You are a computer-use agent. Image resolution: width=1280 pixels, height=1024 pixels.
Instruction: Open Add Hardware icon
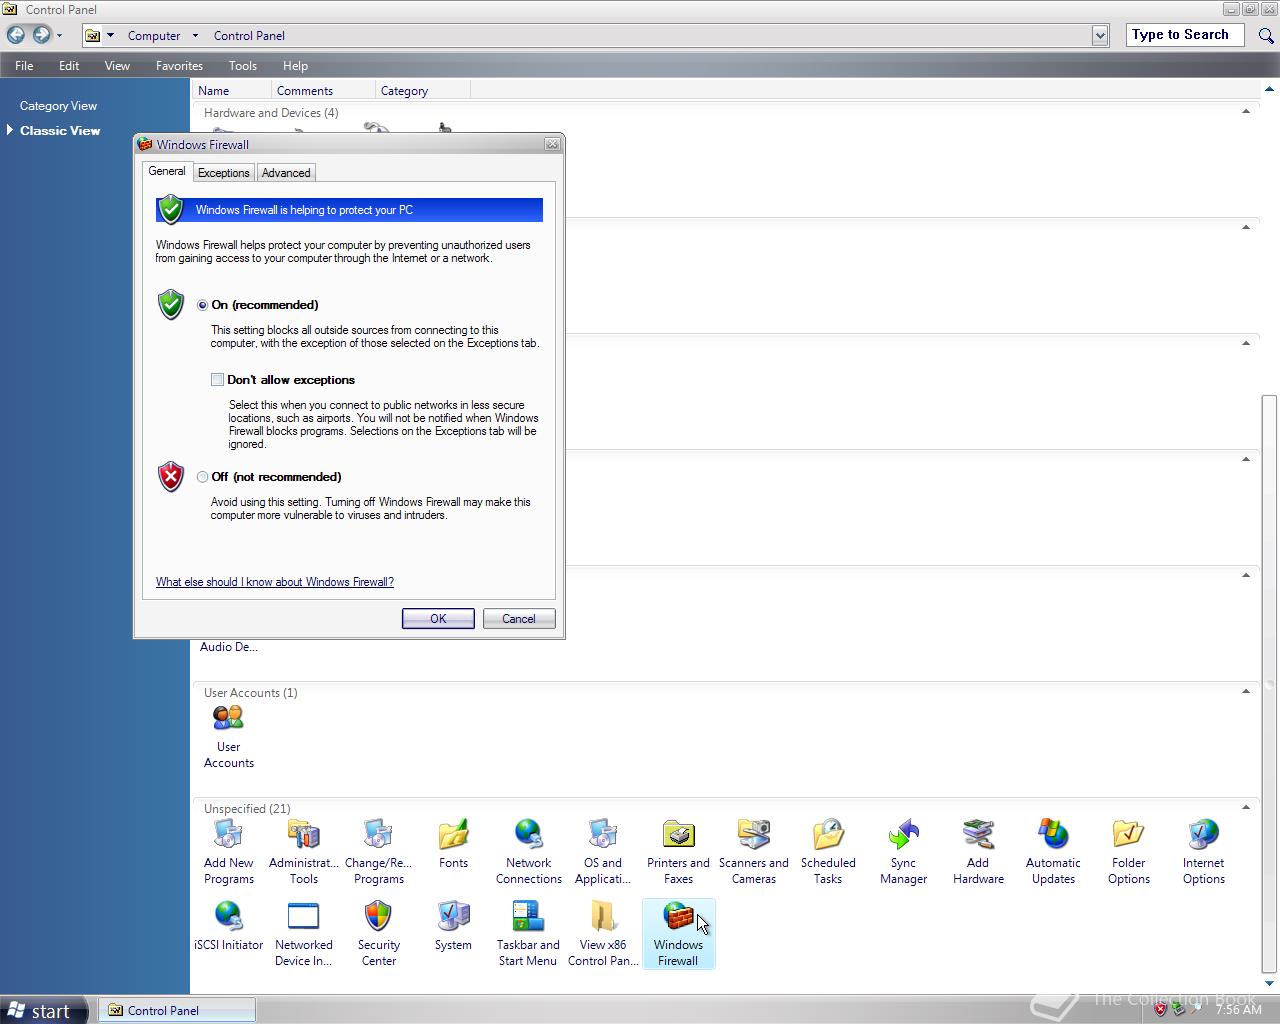click(x=978, y=852)
